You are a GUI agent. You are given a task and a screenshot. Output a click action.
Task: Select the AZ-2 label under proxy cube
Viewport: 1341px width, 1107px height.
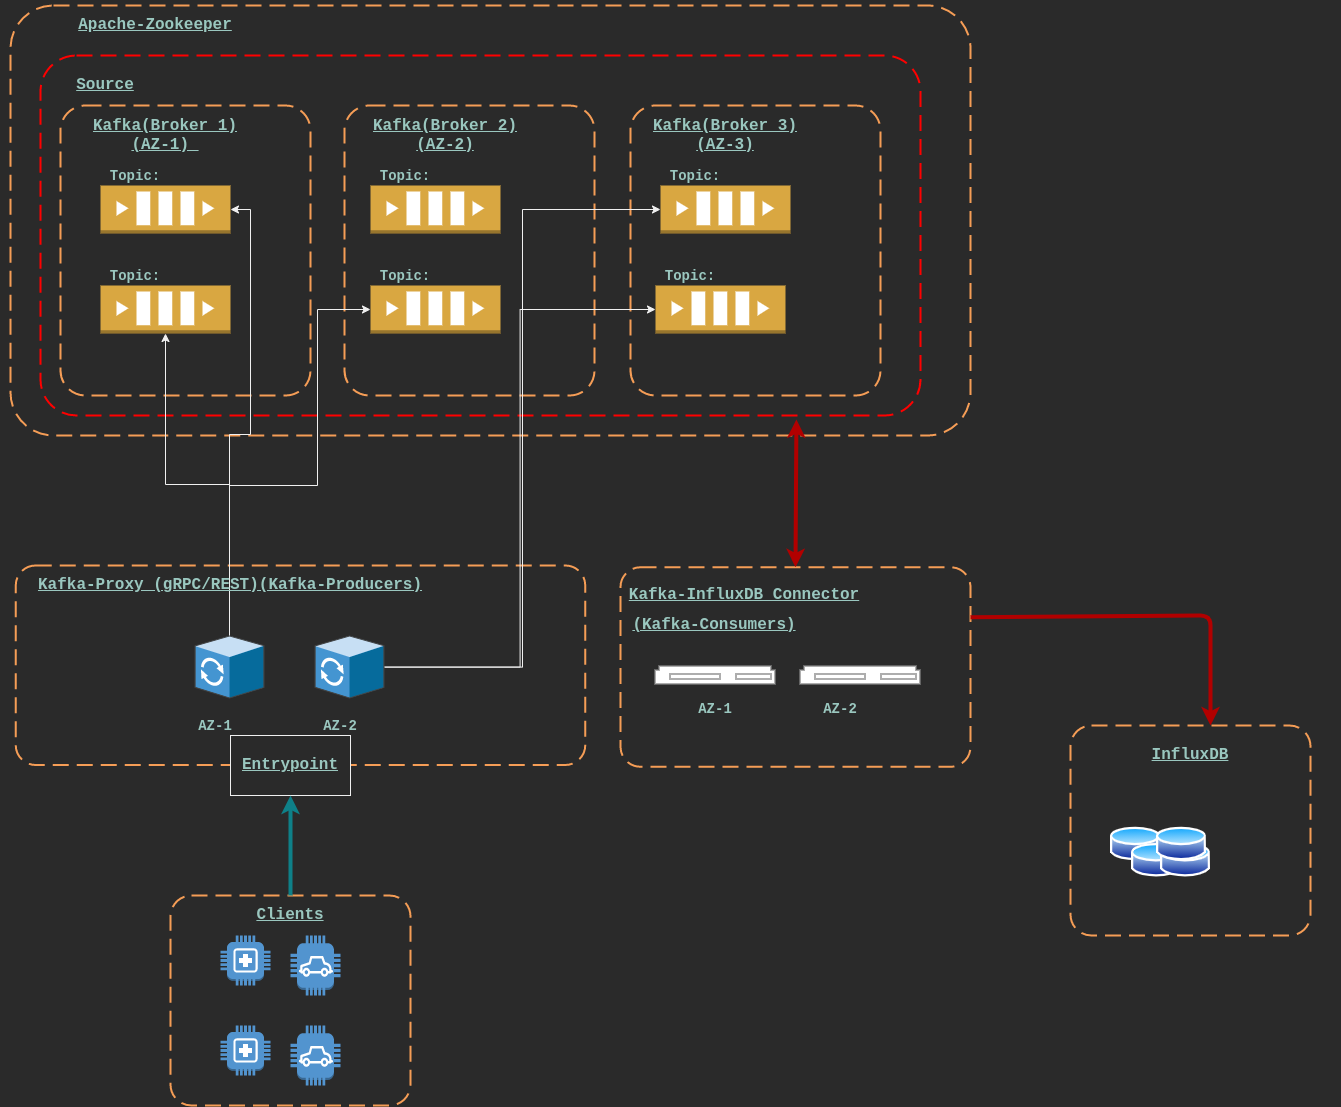(340, 725)
